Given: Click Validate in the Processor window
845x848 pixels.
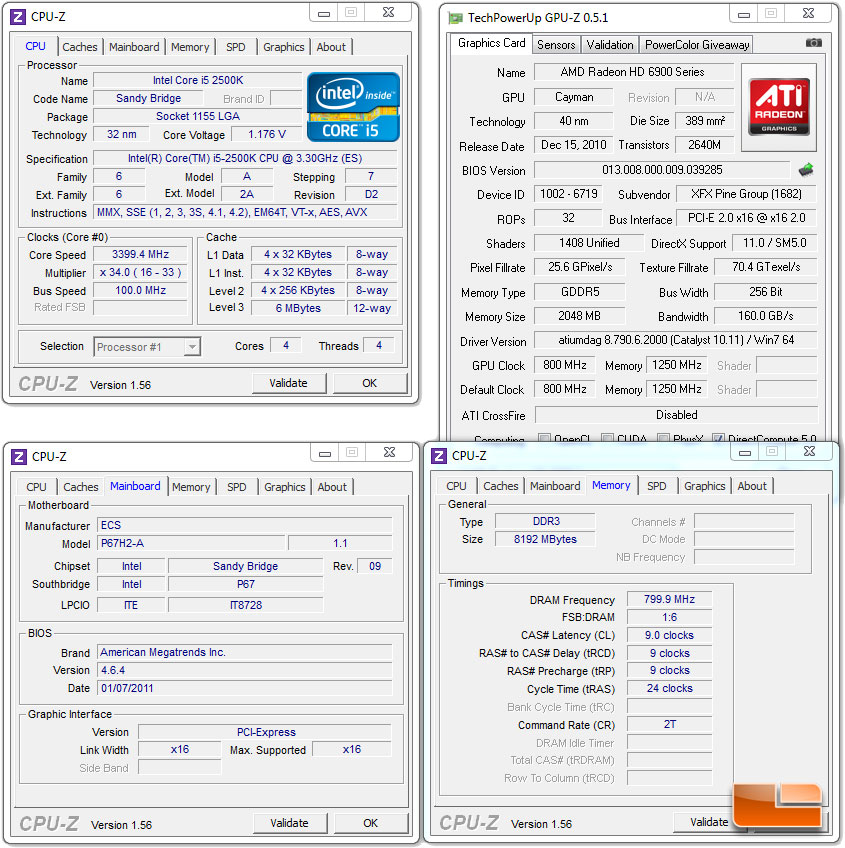Looking at the screenshot, I should (x=288, y=383).
